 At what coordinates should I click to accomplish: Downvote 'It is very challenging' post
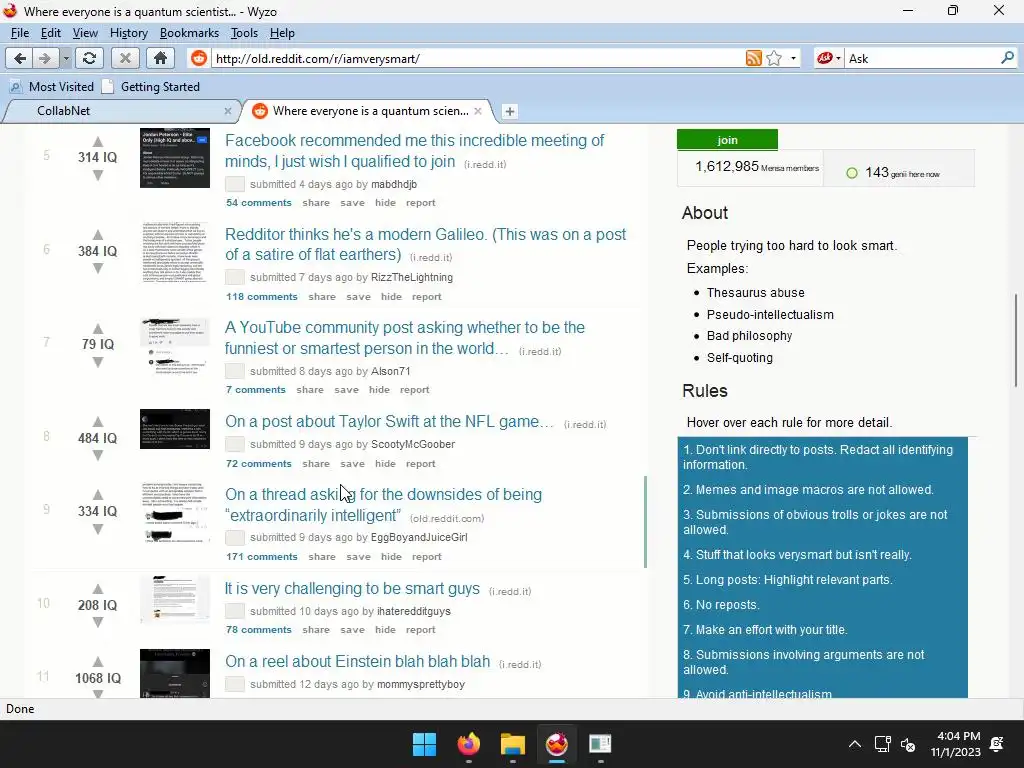(x=97, y=622)
